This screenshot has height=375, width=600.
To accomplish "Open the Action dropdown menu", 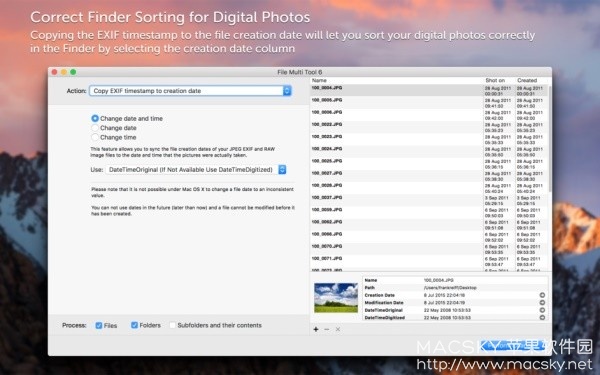I will tap(190, 91).
